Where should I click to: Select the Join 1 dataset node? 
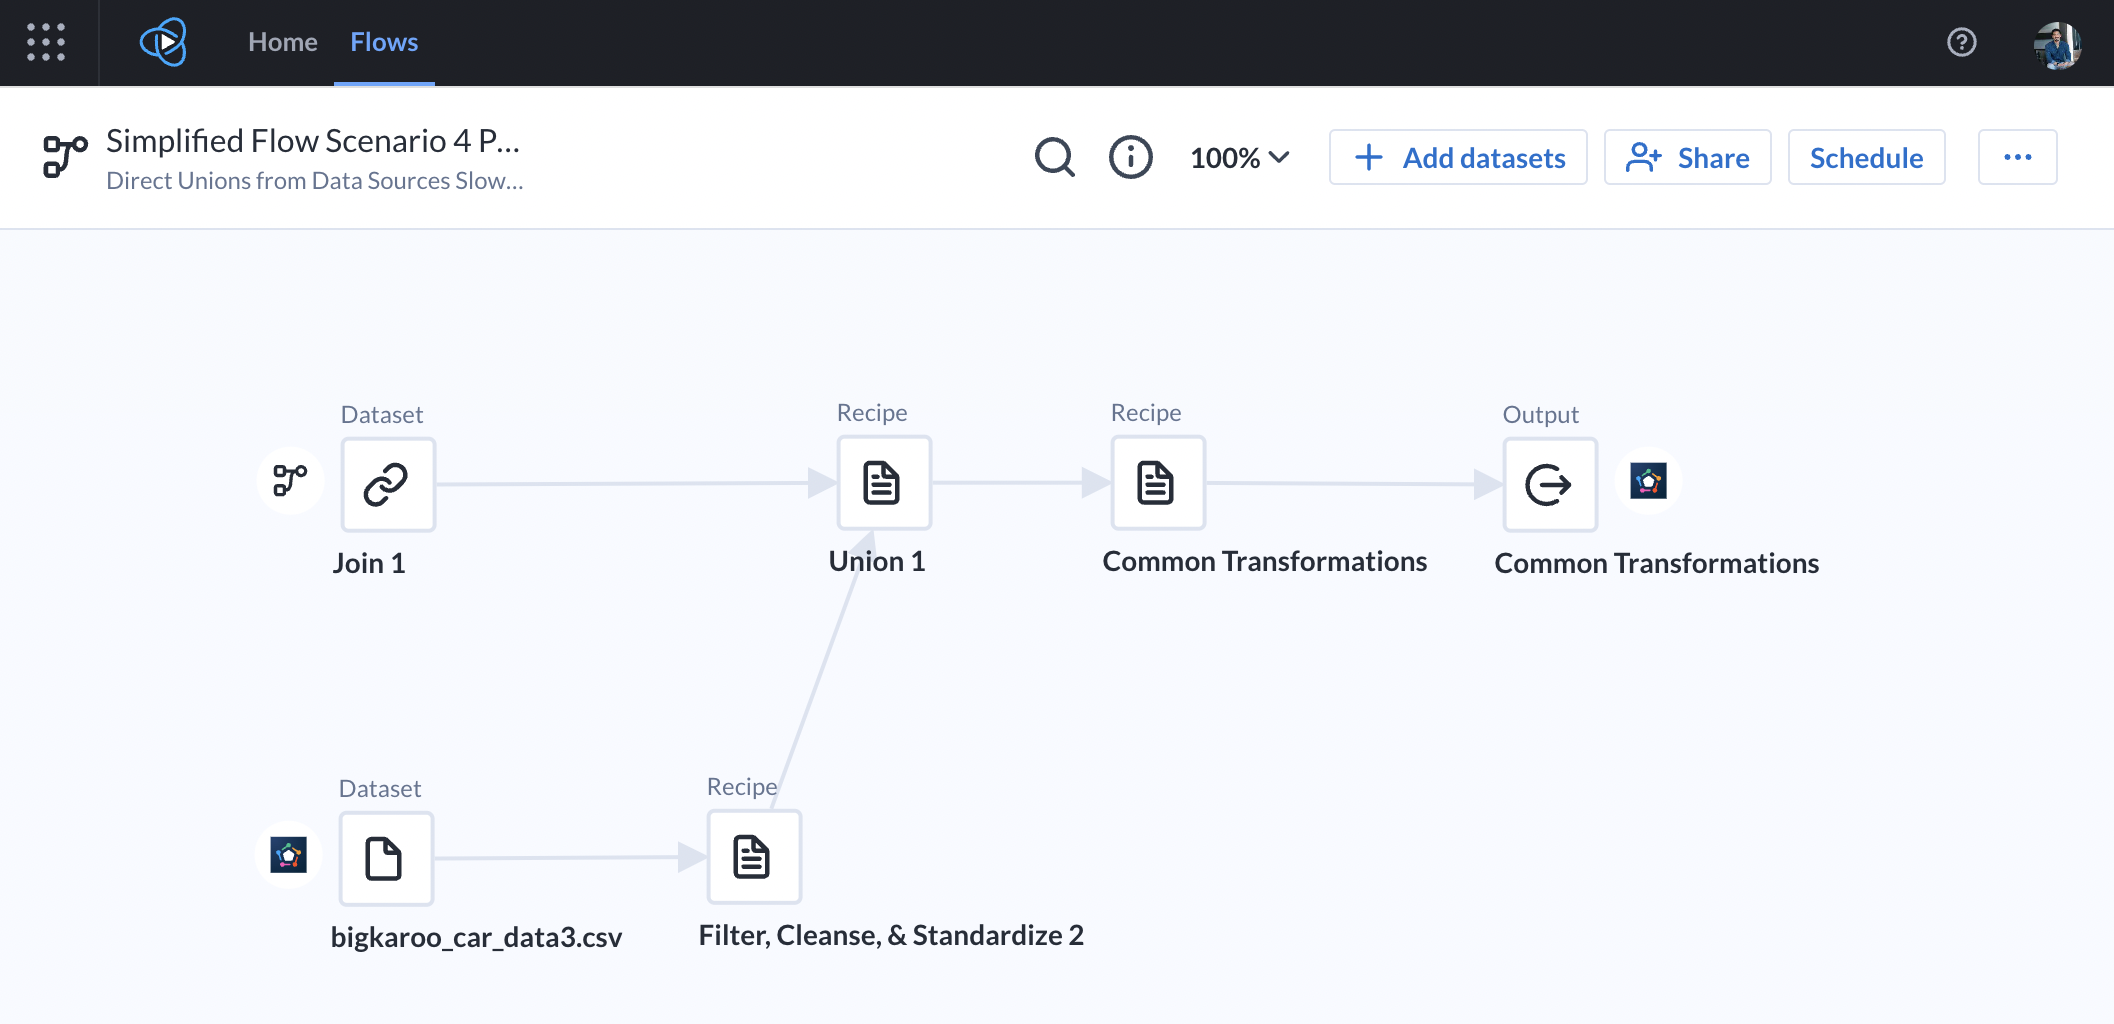[x=387, y=484]
